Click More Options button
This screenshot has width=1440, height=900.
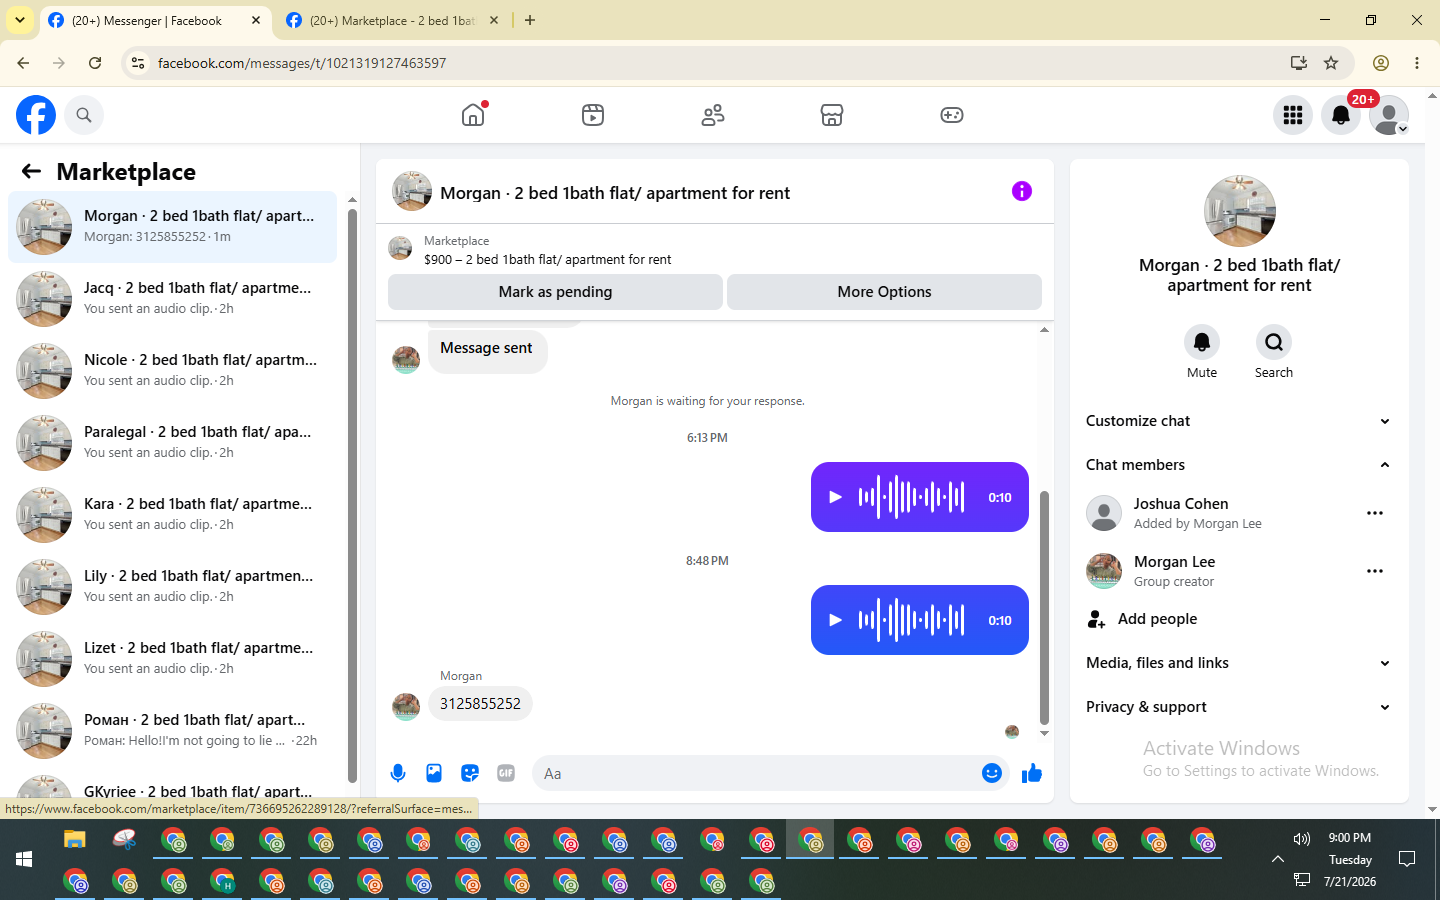pos(884,292)
